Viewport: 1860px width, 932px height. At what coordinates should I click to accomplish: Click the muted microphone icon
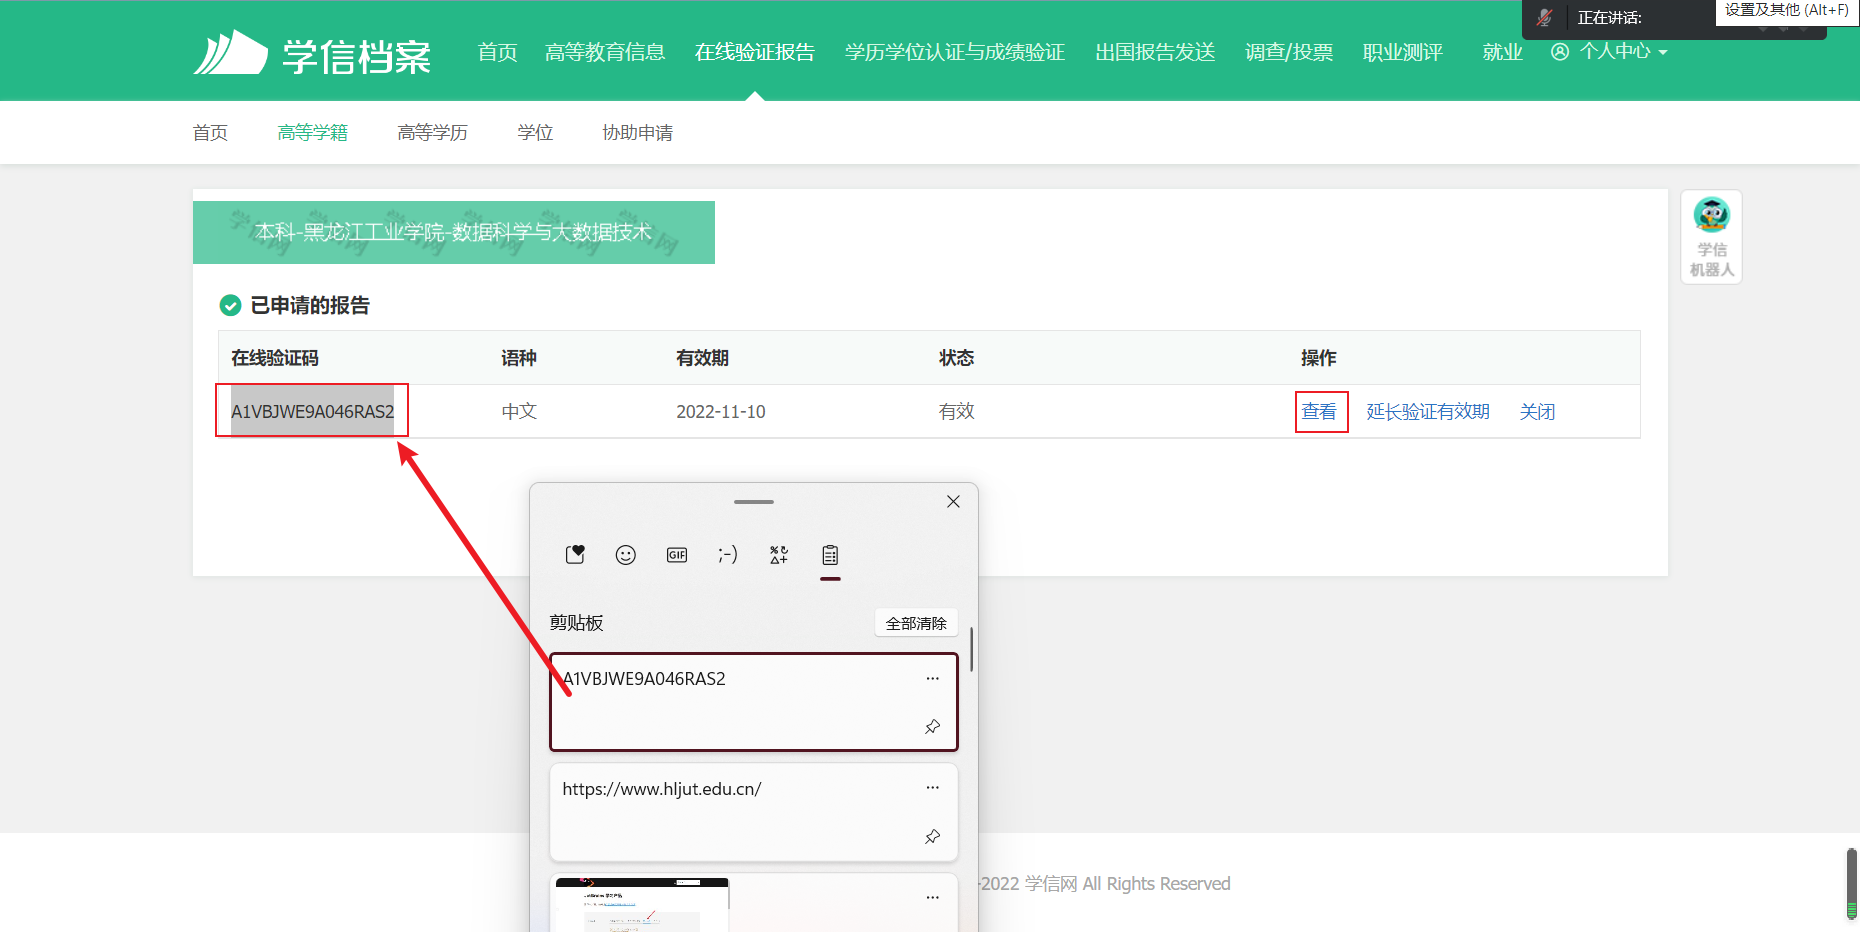1545,17
